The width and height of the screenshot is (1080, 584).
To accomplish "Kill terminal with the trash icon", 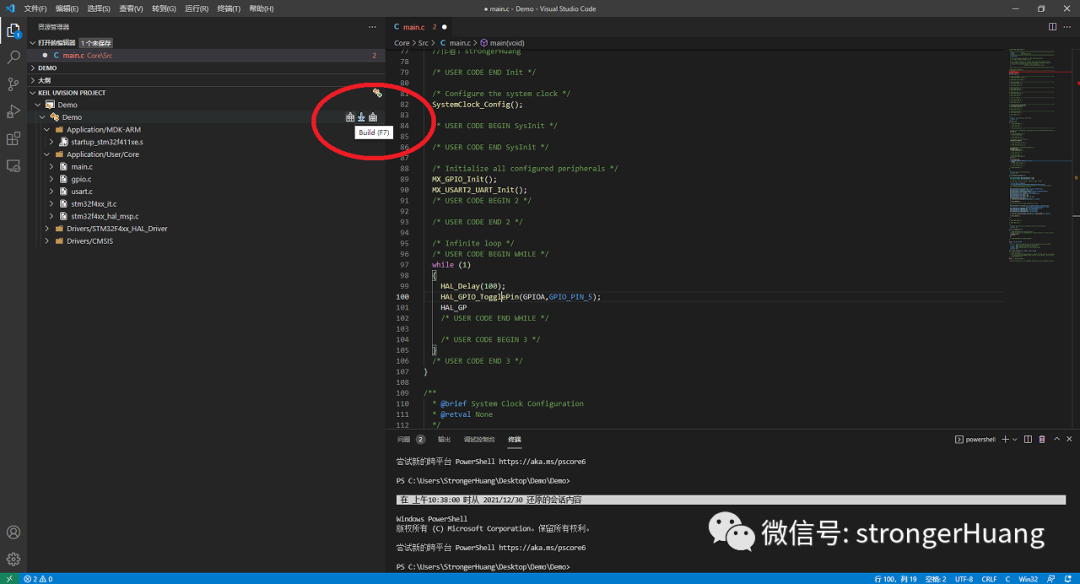I will coord(1042,439).
